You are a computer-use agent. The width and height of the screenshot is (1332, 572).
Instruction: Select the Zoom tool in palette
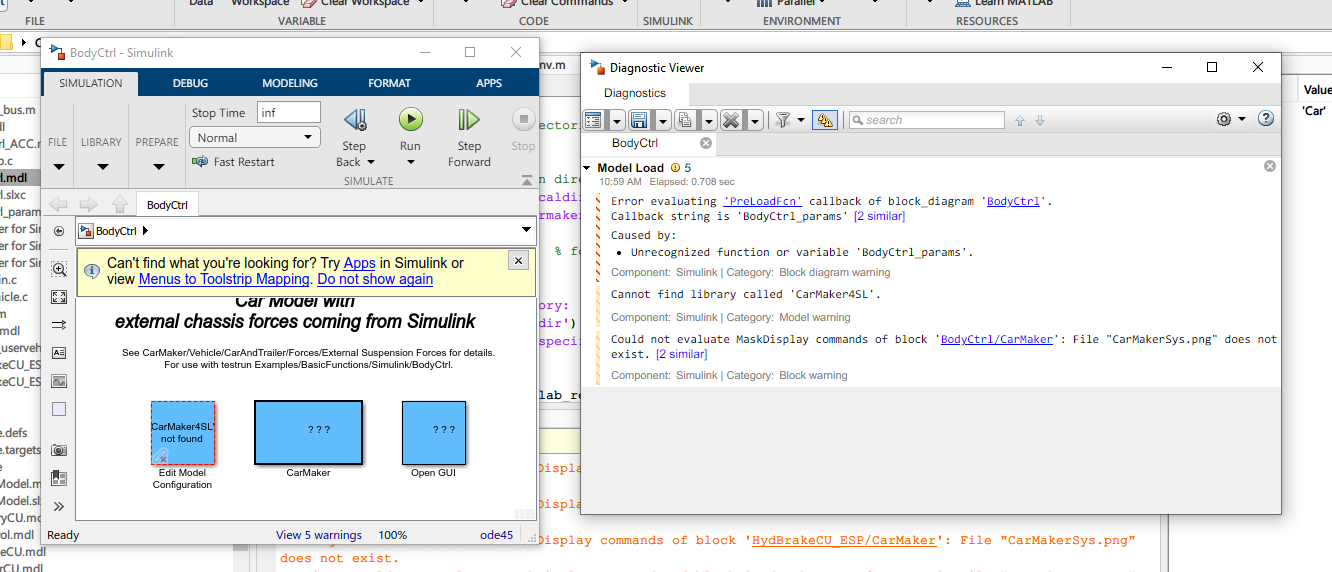[59, 269]
